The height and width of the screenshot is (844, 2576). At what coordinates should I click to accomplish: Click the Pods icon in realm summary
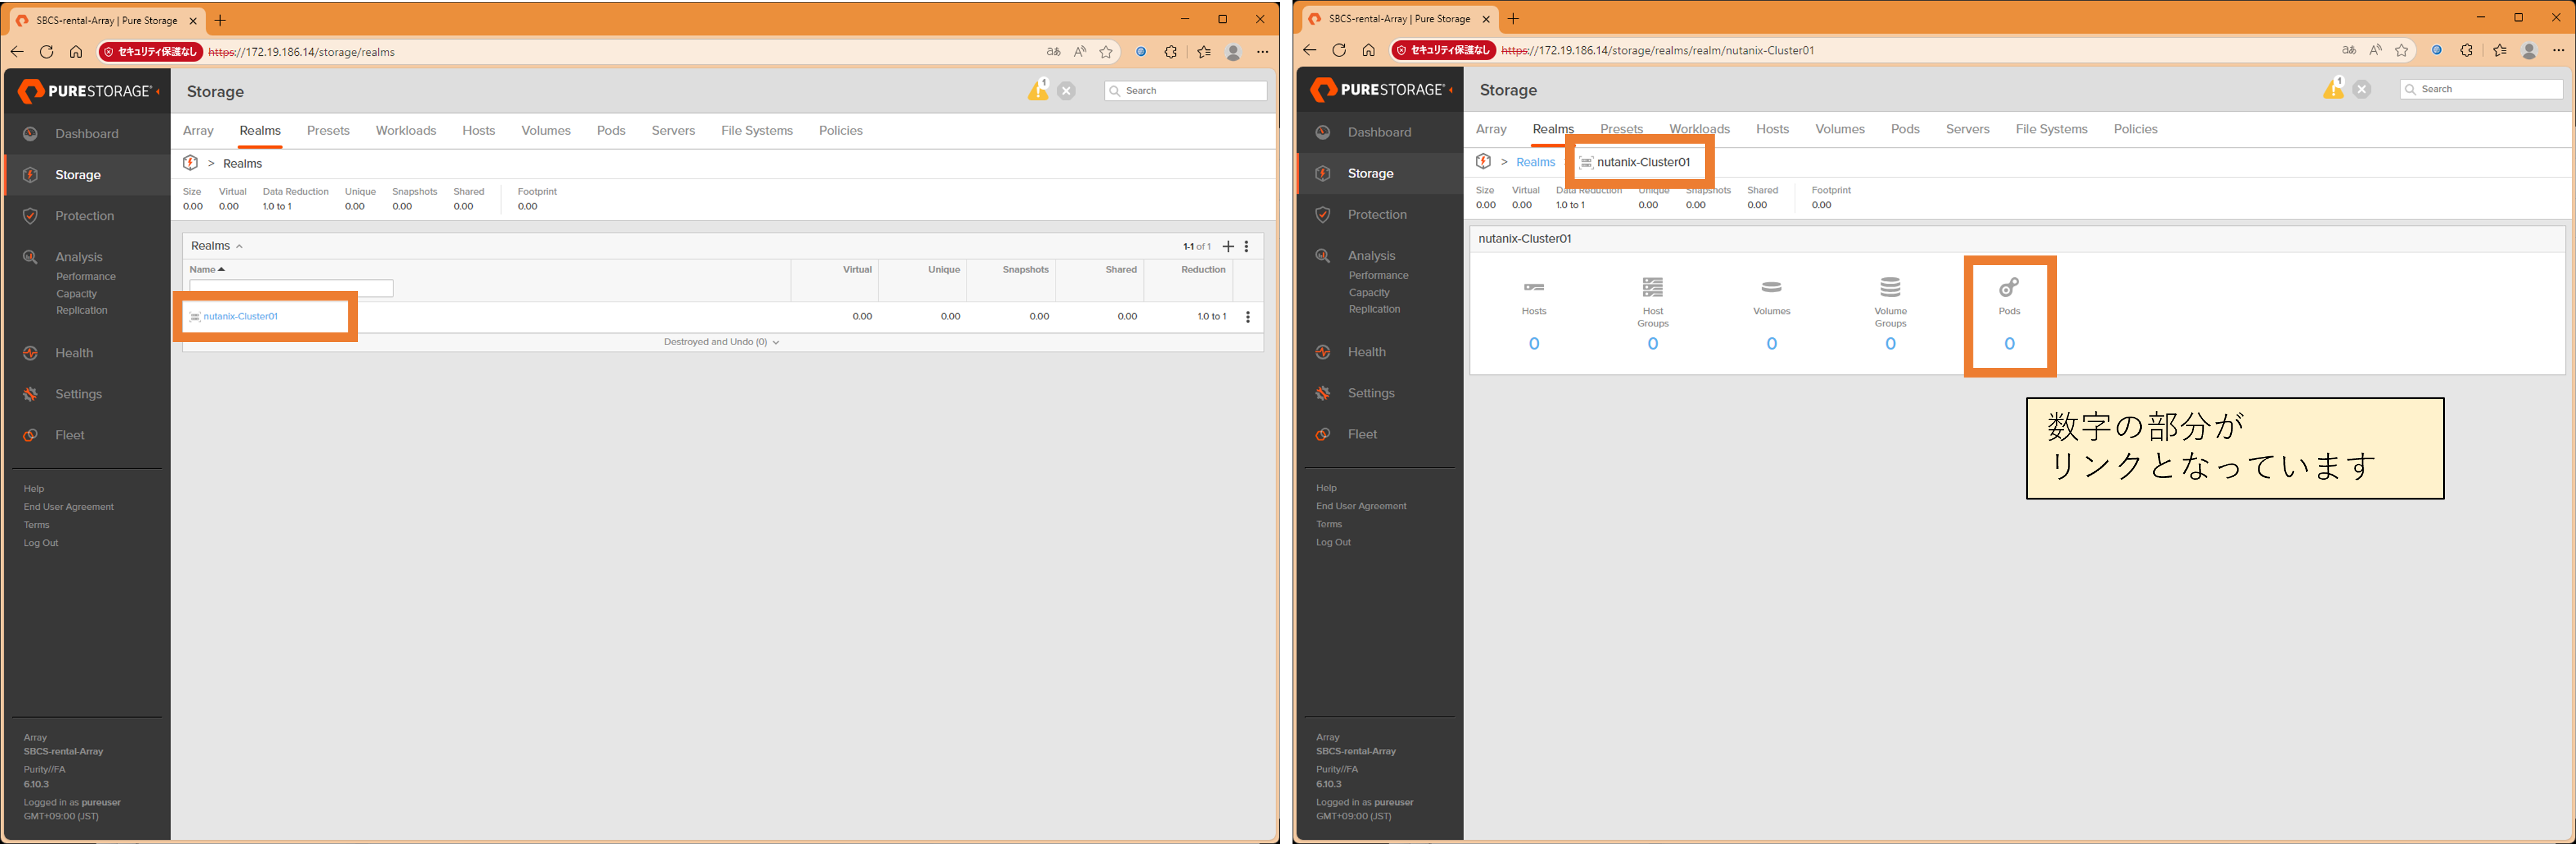2008,288
